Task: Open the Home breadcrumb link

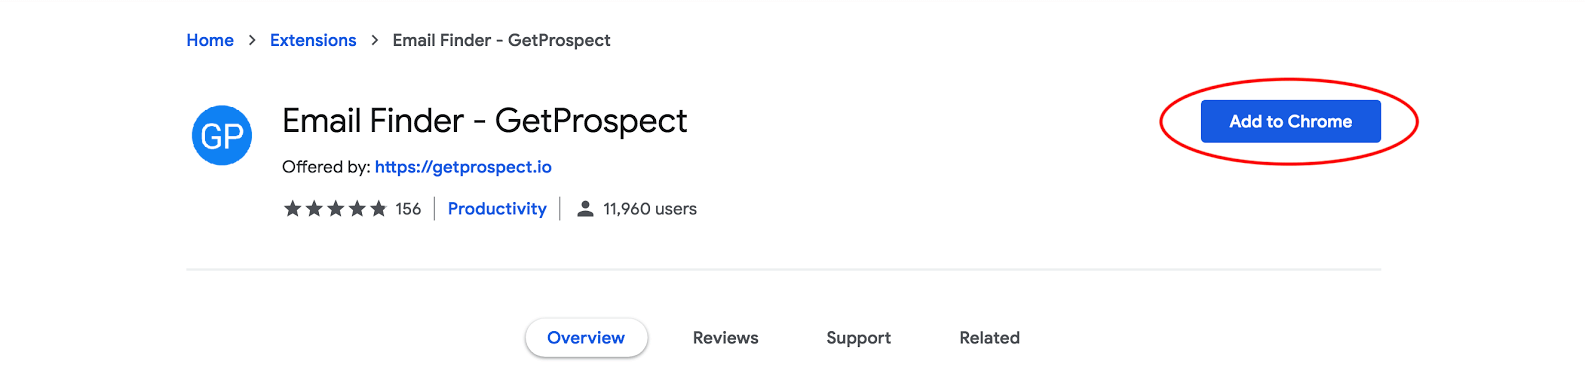Action: point(210,40)
